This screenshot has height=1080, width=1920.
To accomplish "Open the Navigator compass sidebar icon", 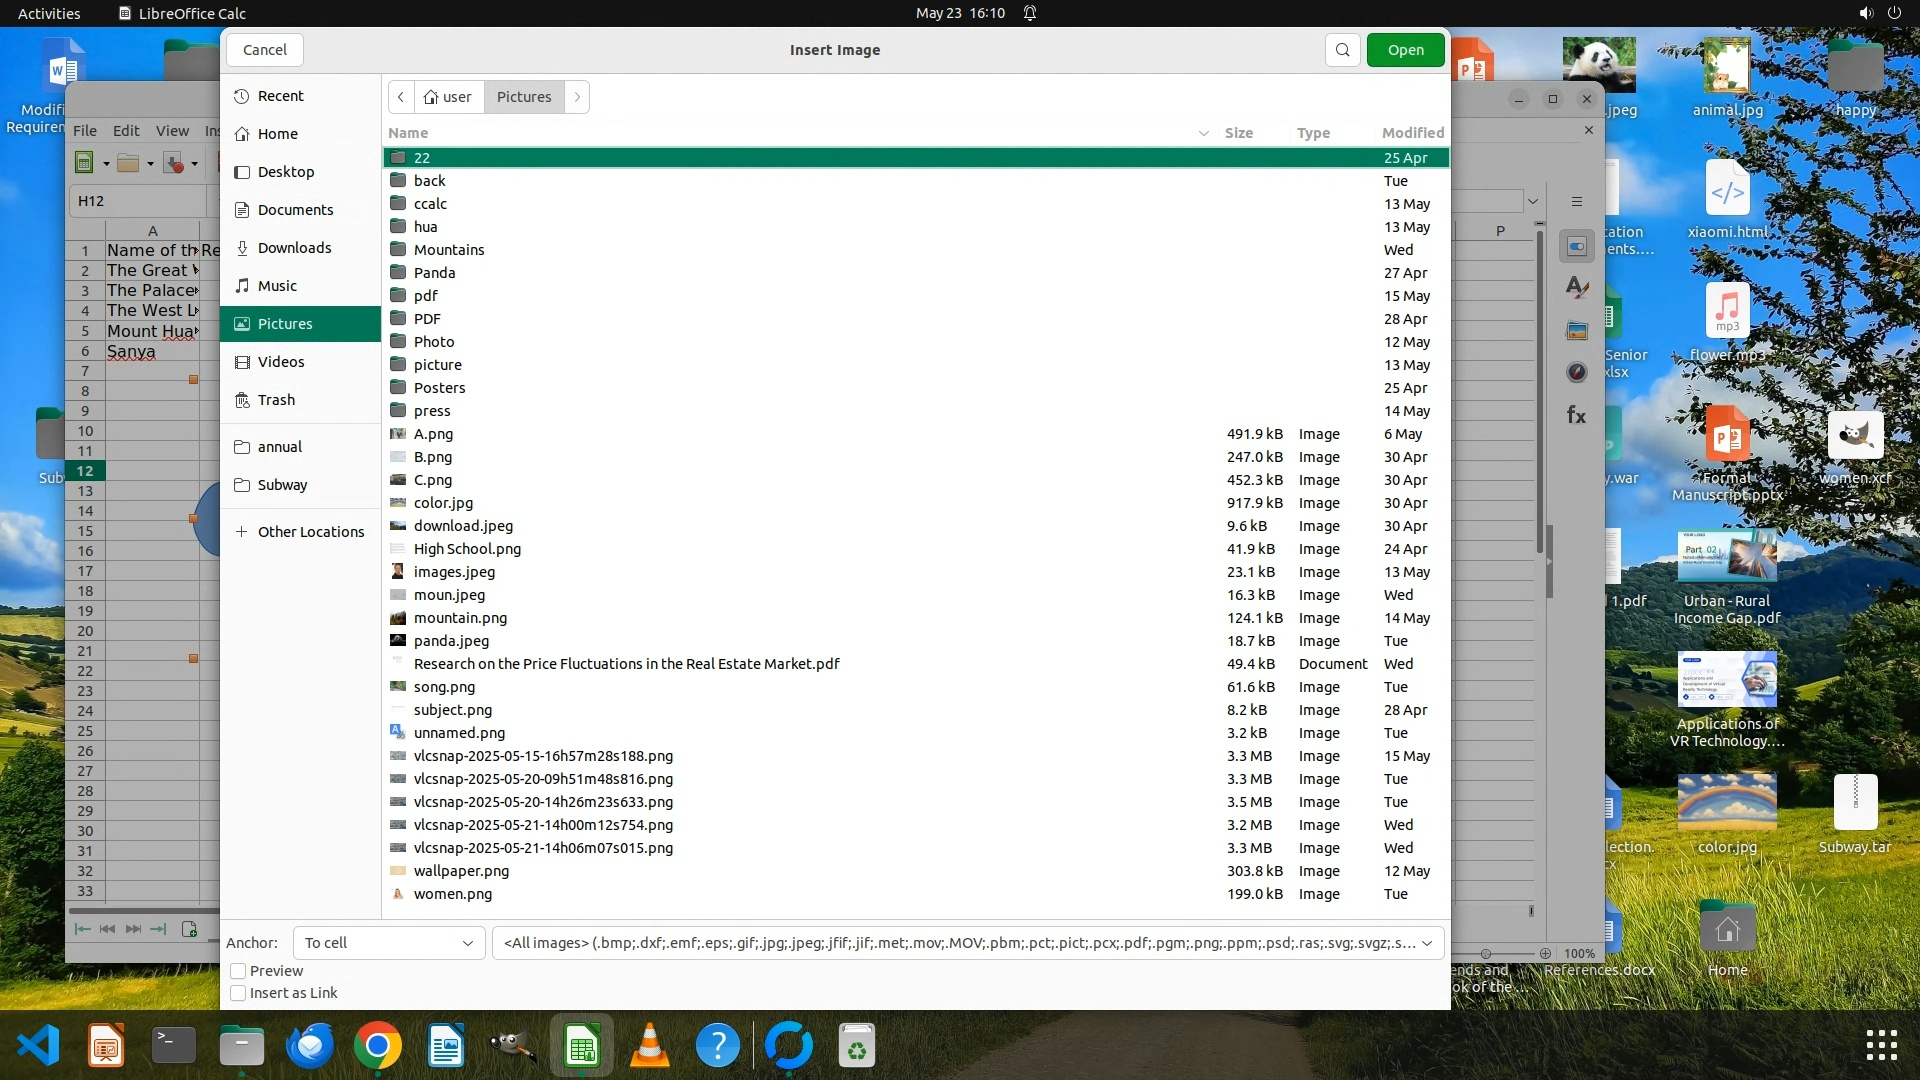I will (1577, 372).
